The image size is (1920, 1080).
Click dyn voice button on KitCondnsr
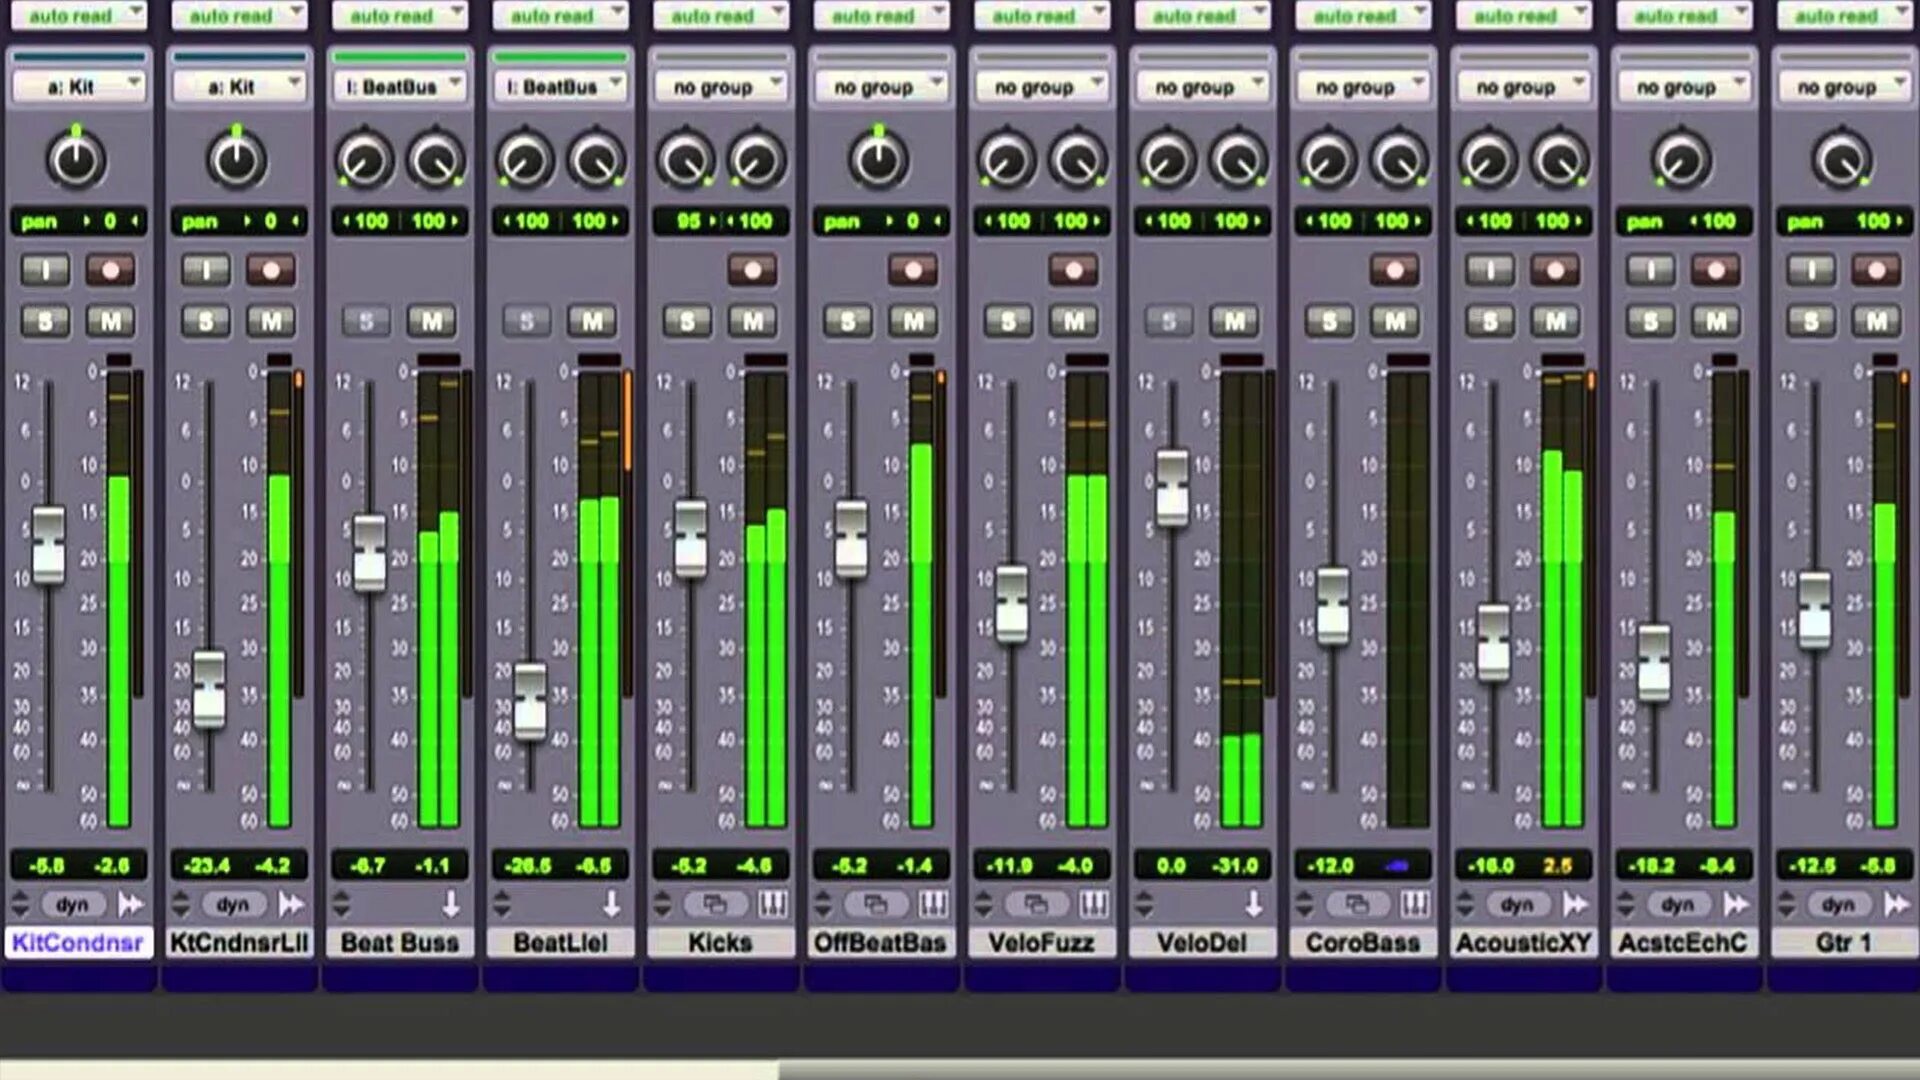pyautogui.click(x=72, y=905)
